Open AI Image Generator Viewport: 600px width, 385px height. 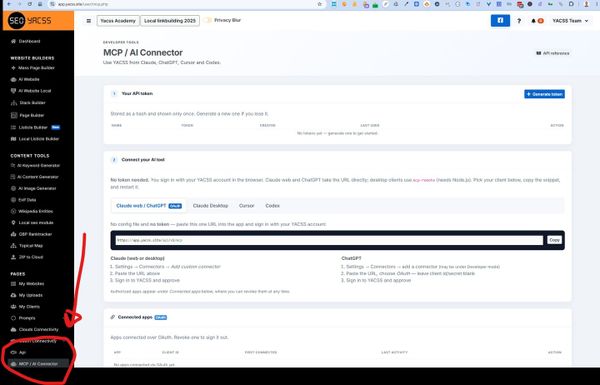[x=33, y=188]
